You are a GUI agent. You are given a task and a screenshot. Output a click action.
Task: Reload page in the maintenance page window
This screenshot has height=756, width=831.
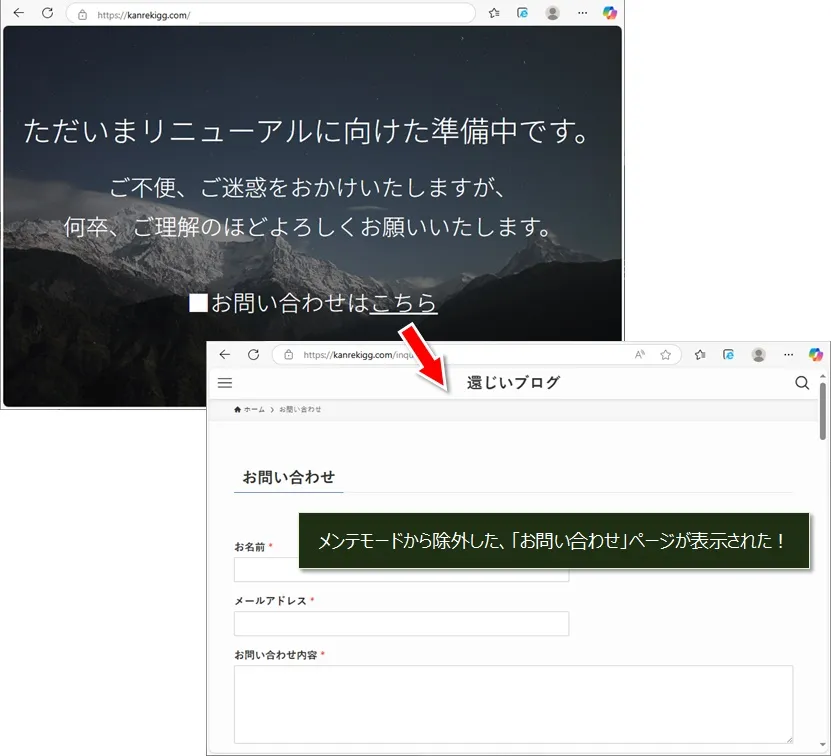pyautogui.click(x=48, y=13)
